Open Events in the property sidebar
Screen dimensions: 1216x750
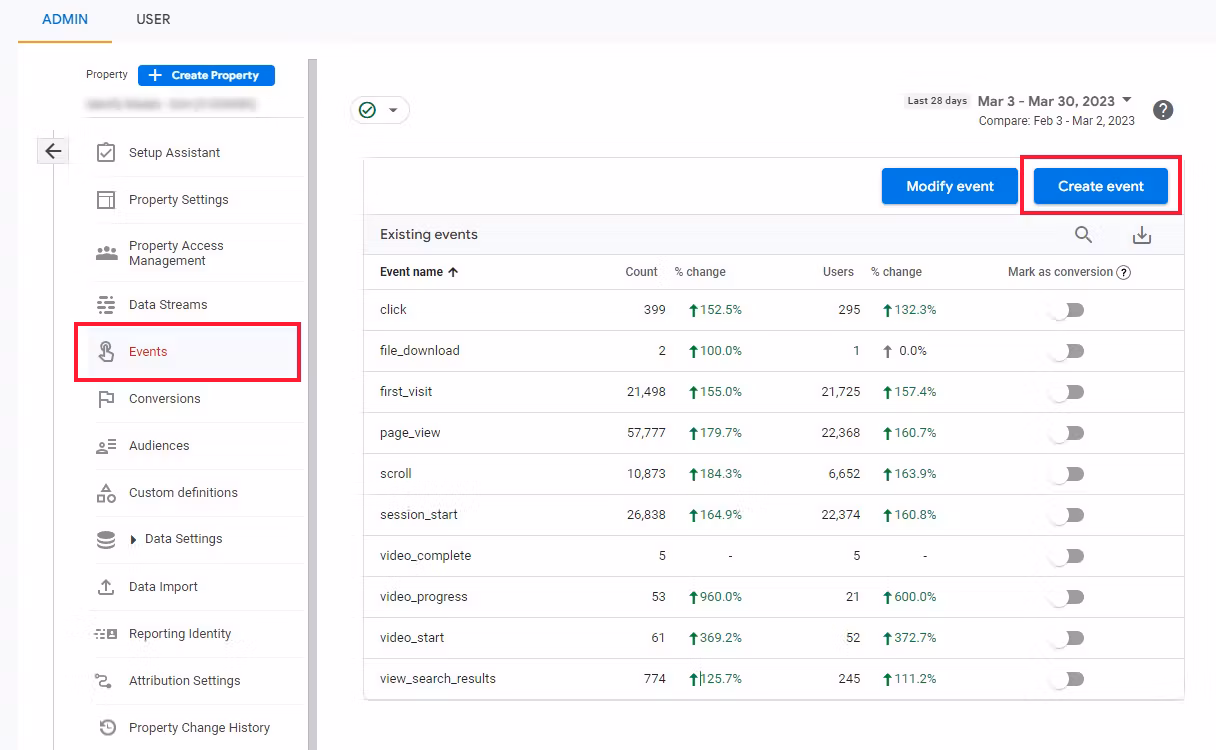tap(148, 351)
